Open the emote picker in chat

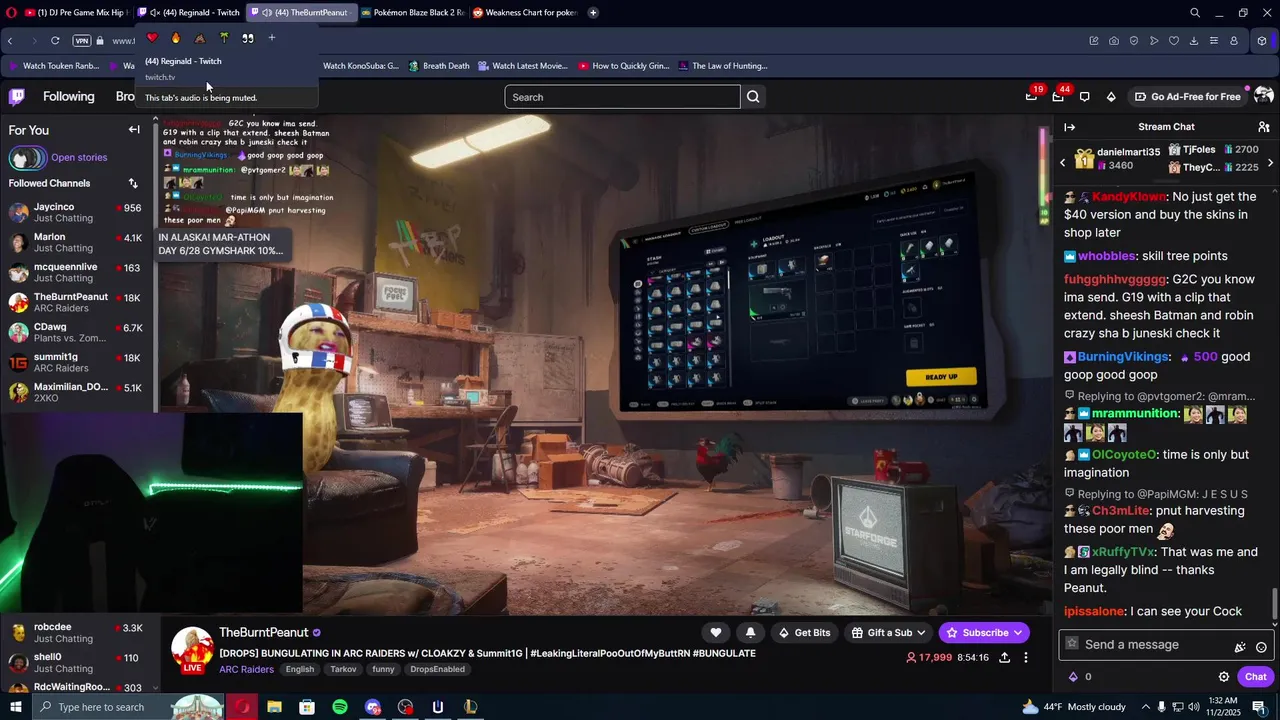(1261, 646)
